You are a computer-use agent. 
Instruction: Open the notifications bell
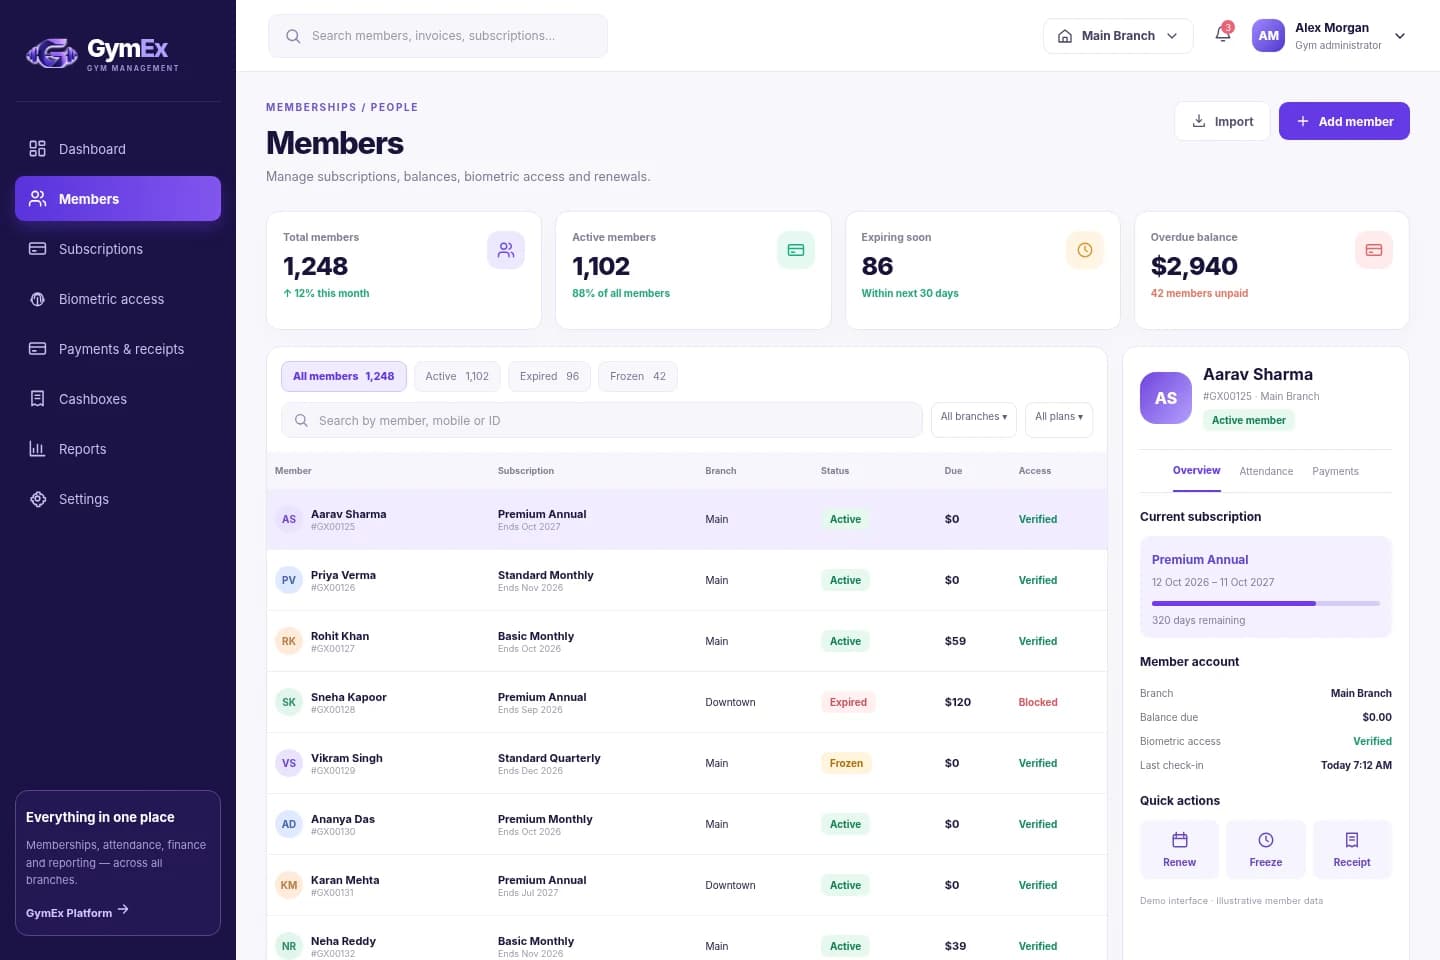coord(1223,35)
